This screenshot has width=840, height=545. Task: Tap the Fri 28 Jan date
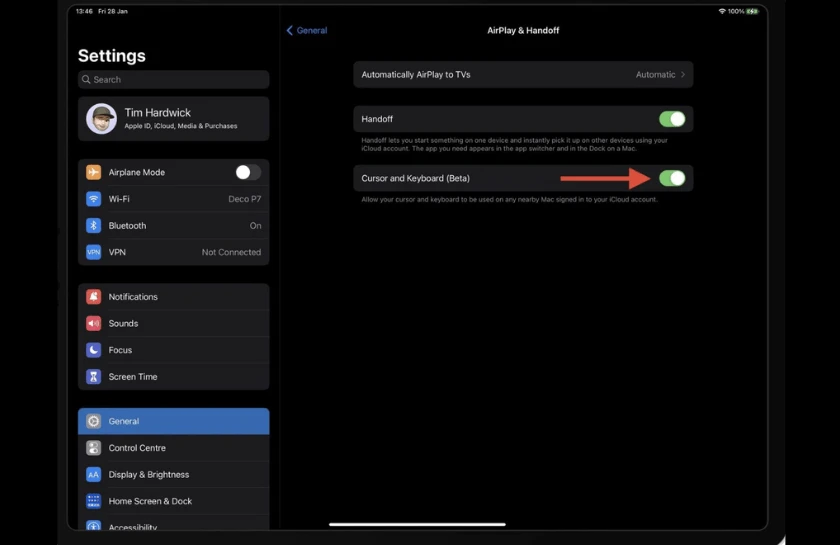pyautogui.click(x=112, y=11)
